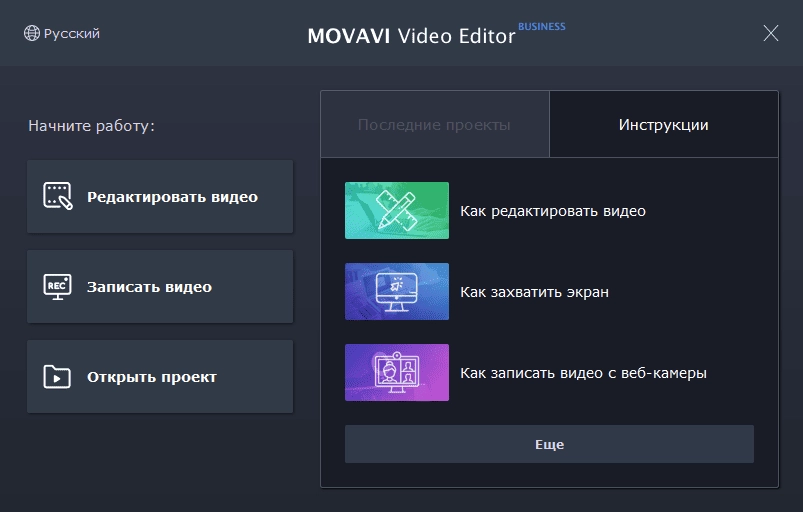Screen dimensions: 803x512
Task: Click the MOVAVI Video Editor title
Action: (411, 36)
